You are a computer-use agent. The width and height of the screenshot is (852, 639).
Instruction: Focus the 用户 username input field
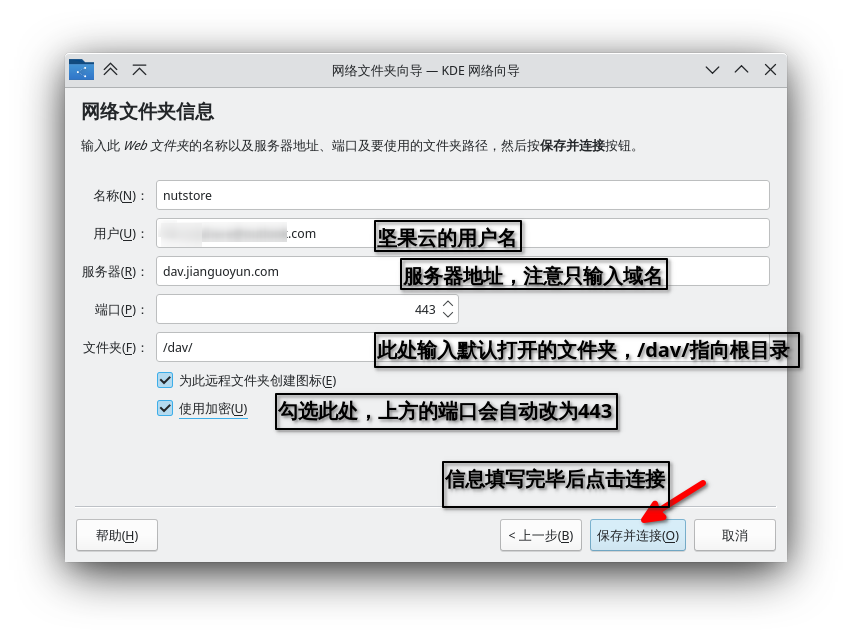click(265, 233)
